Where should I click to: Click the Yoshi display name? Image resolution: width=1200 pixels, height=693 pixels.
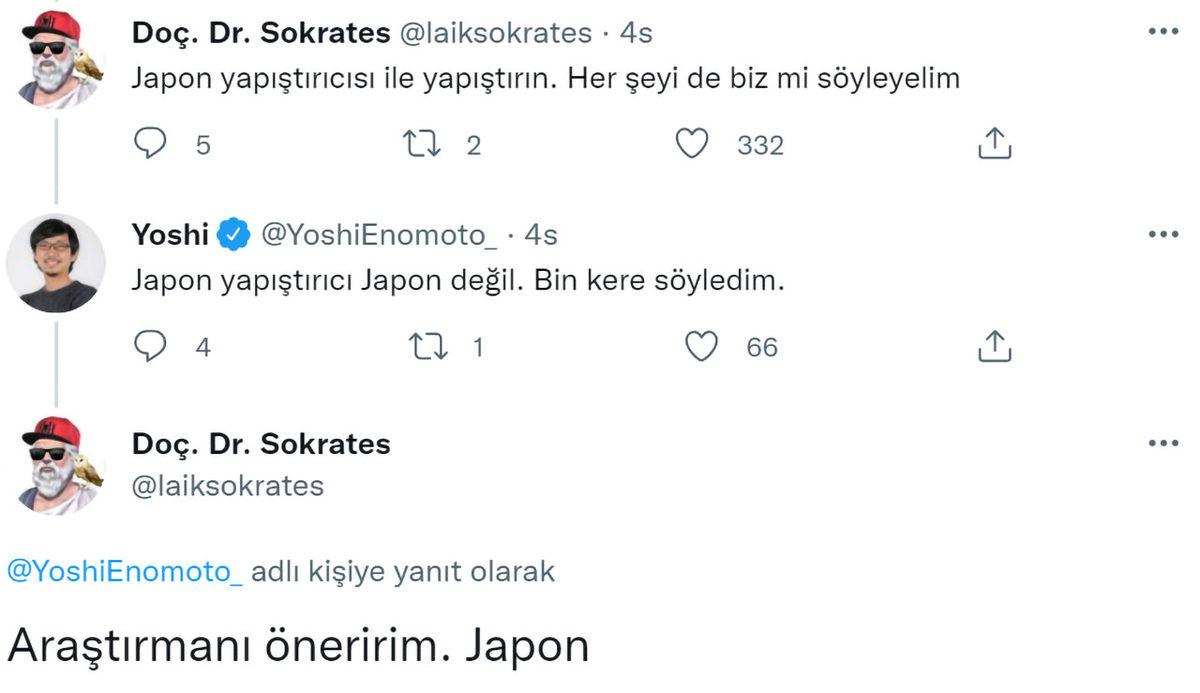(170, 234)
